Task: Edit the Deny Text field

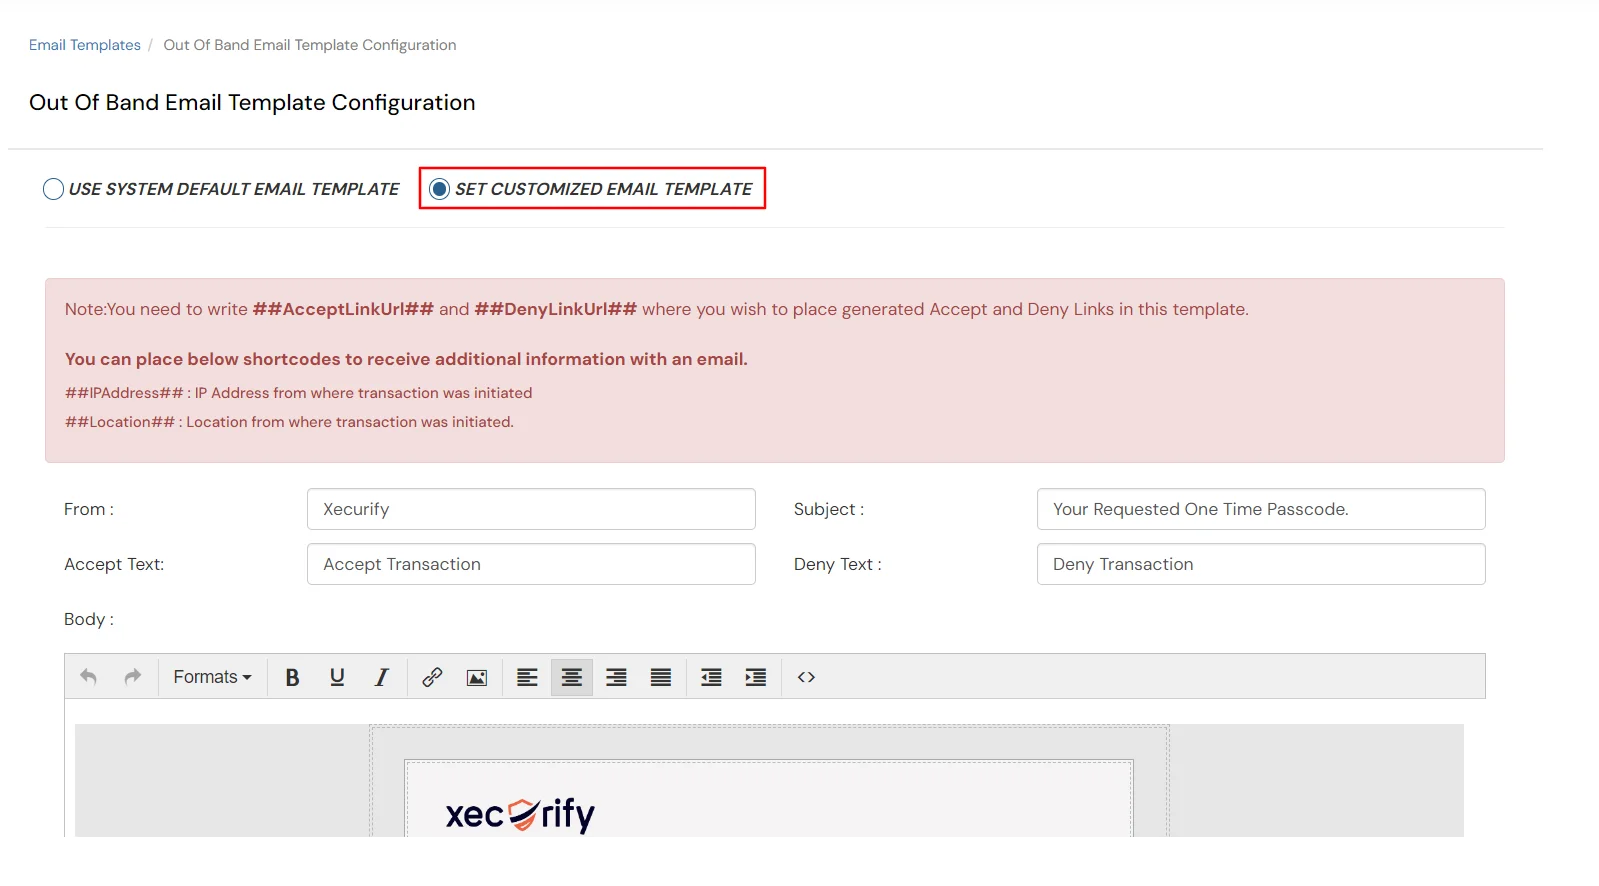Action: pyautogui.click(x=1261, y=564)
